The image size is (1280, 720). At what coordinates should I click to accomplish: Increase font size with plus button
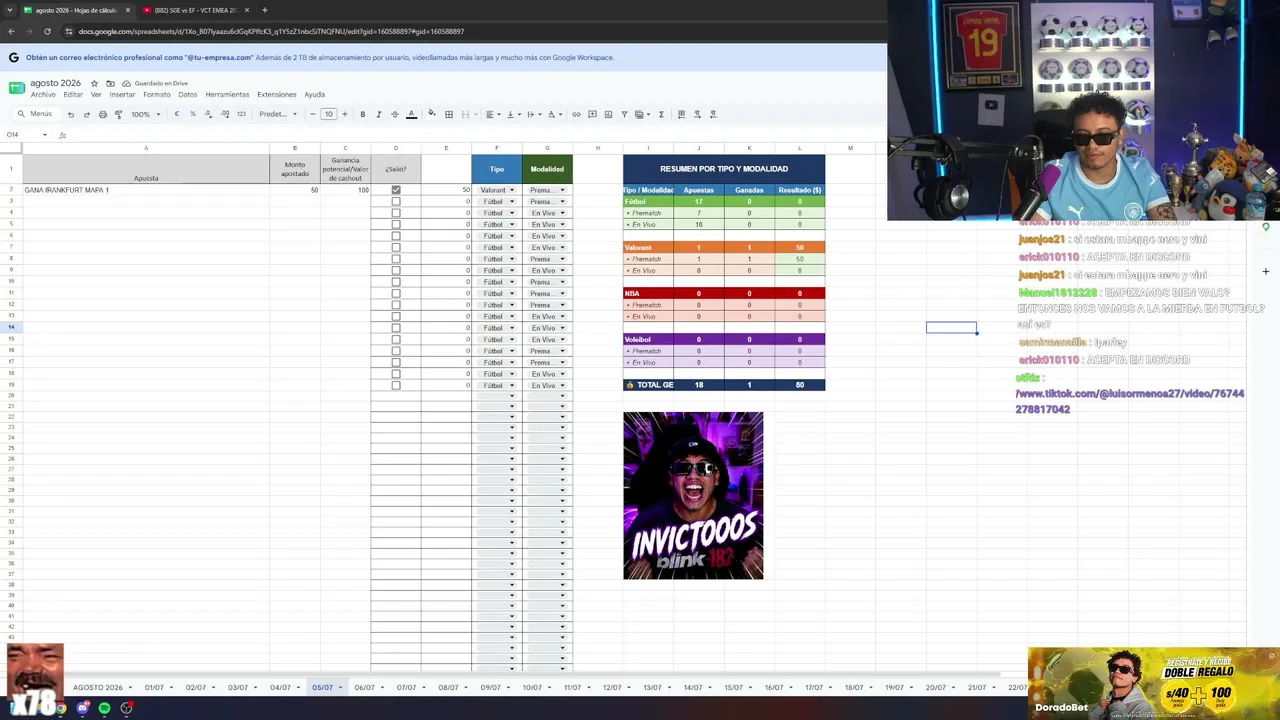pos(345,114)
